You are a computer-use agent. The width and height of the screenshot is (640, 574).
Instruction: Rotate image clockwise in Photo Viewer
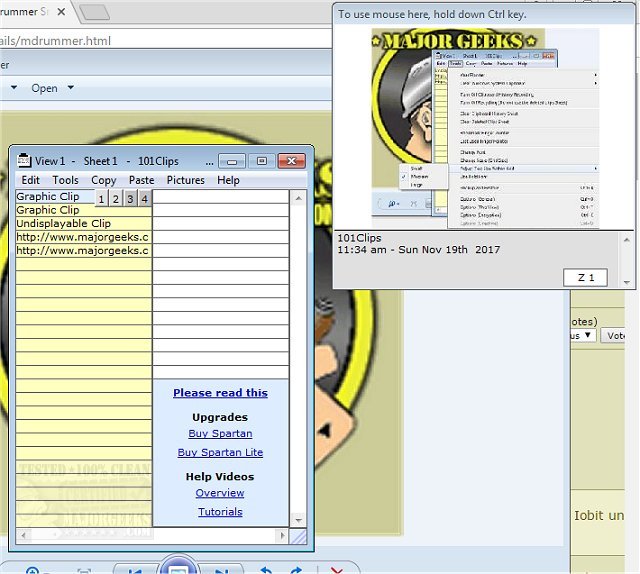pyautogui.click(x=296, y=570)
